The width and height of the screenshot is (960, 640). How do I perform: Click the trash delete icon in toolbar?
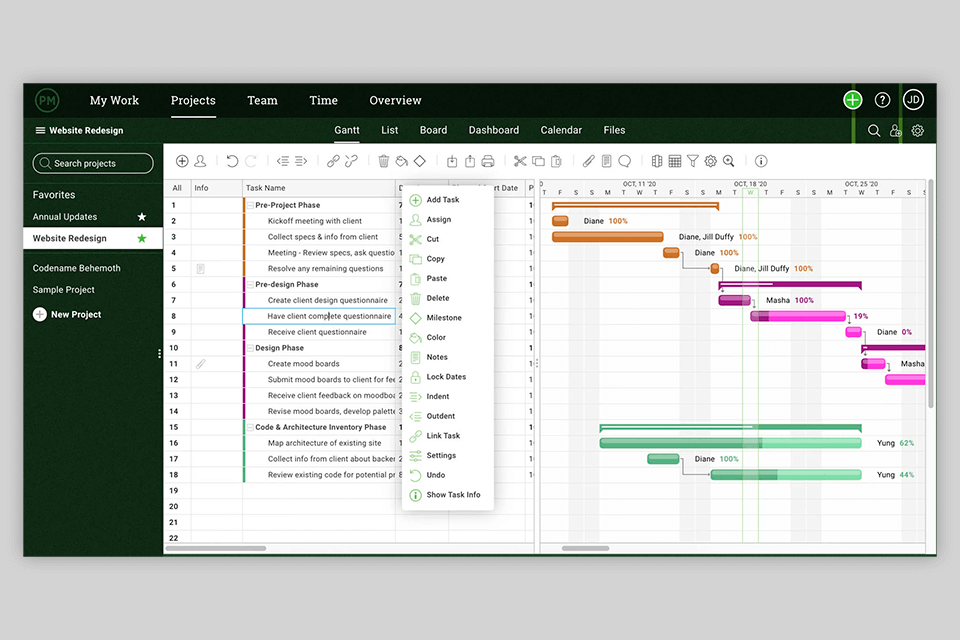coord(383,161)
